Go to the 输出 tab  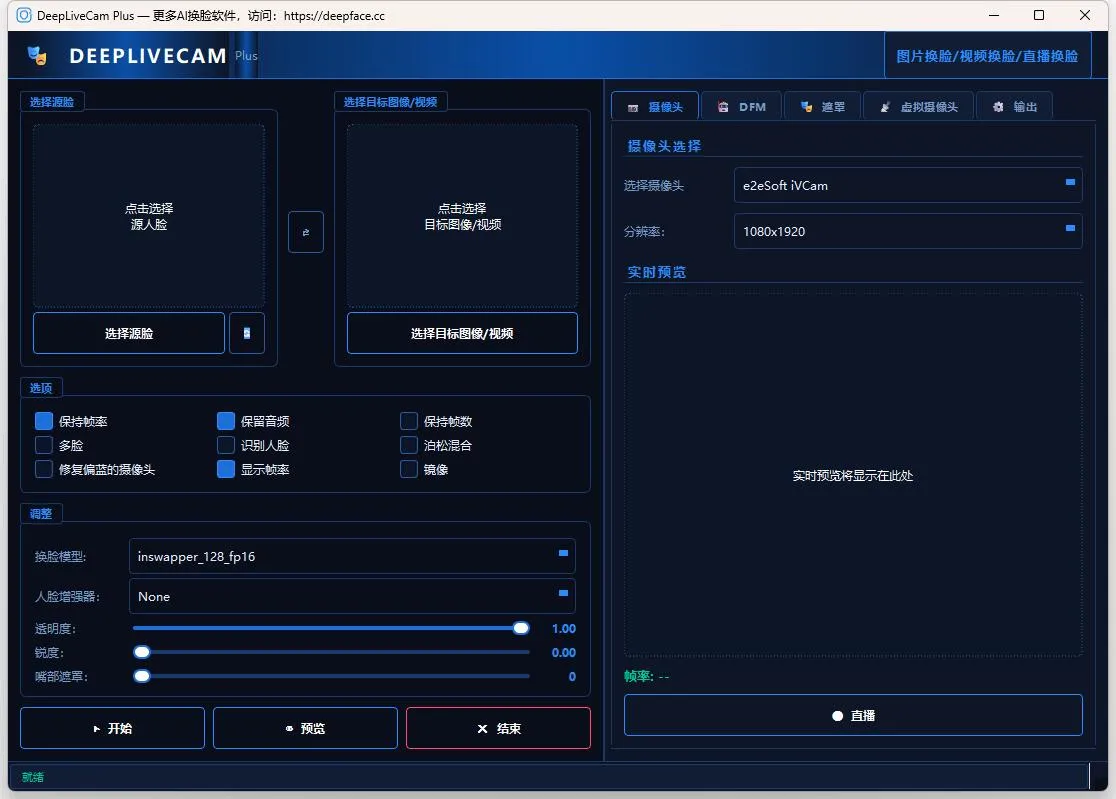pyautogui.click(x=1014, y=107)
